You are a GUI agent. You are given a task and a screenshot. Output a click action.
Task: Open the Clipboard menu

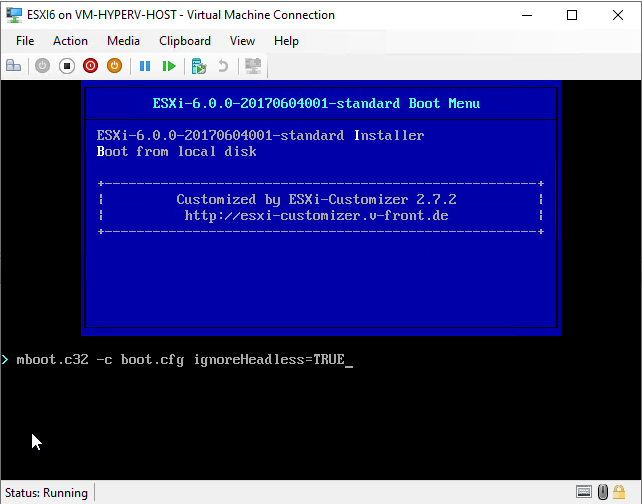185,41
